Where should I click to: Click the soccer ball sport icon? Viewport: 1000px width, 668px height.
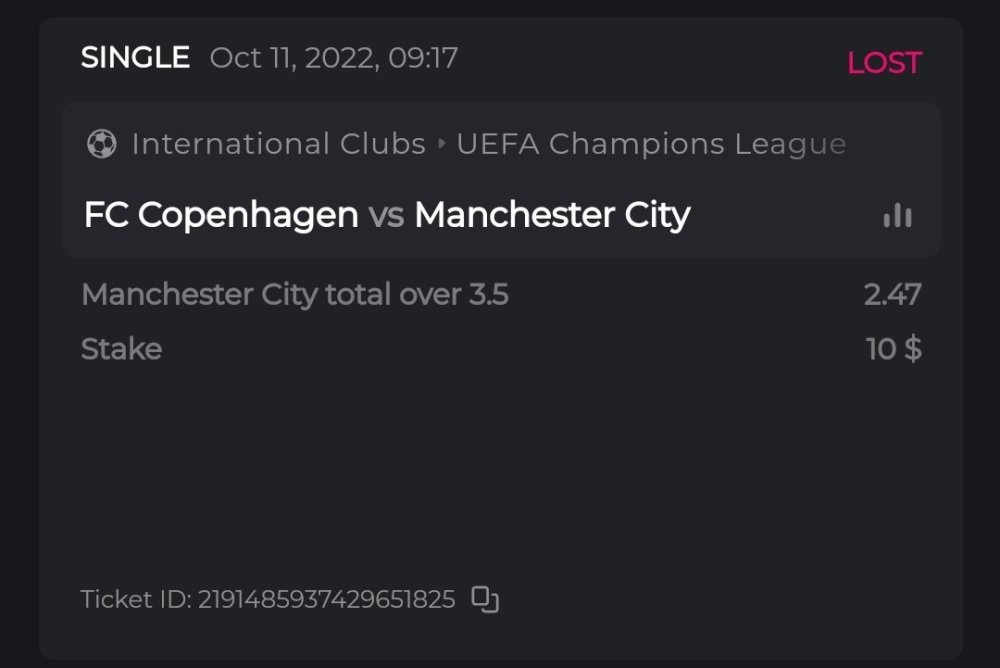(101, 144)
